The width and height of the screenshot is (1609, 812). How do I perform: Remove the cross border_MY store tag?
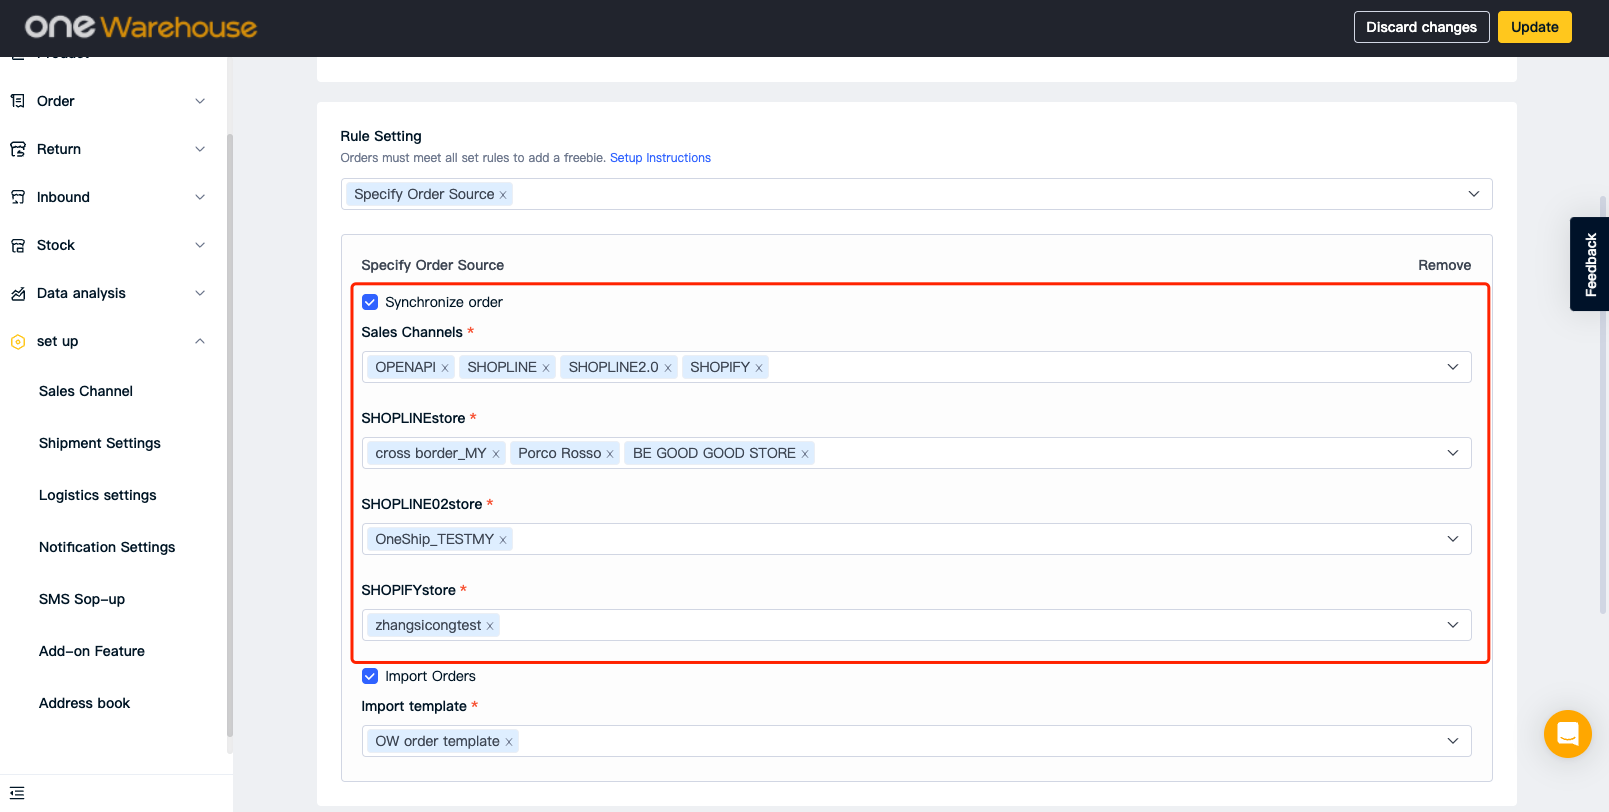pos(496,454)
